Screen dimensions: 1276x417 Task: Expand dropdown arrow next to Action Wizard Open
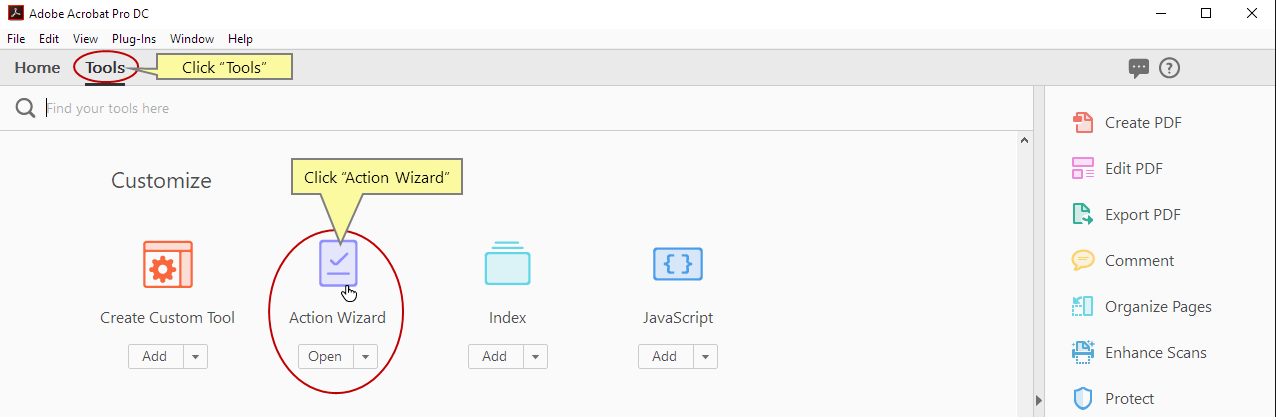366,357
